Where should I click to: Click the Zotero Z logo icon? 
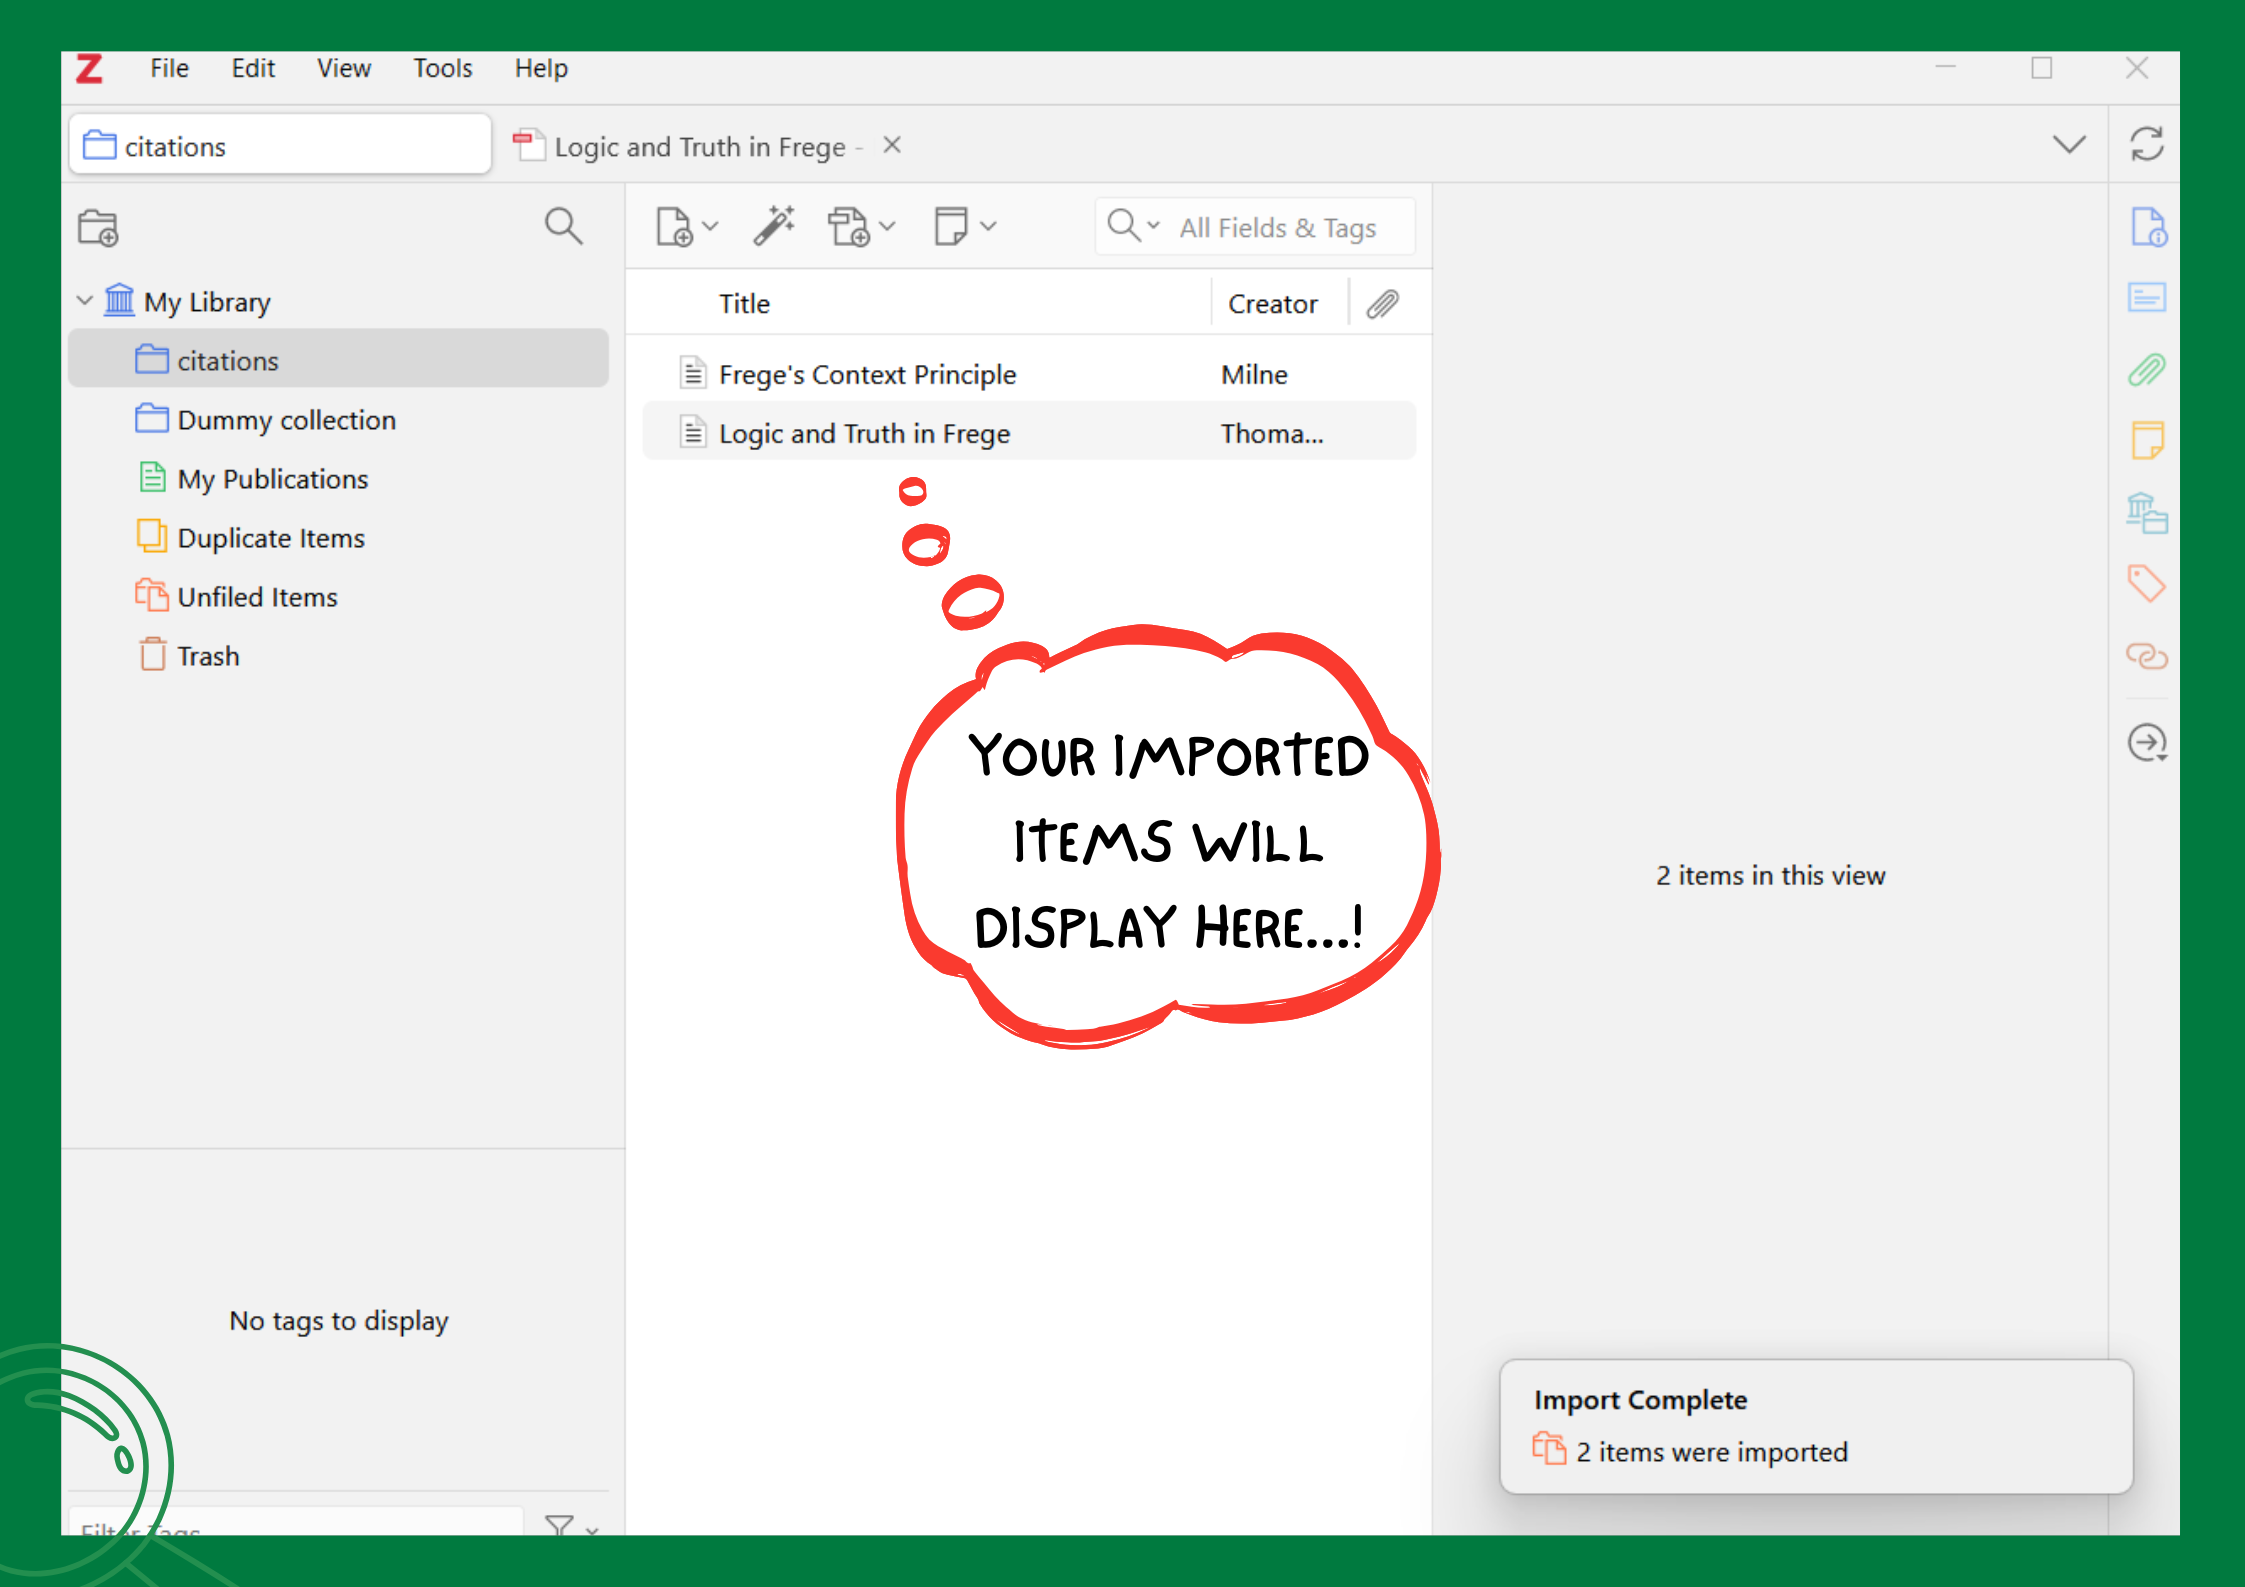point(90,69)
